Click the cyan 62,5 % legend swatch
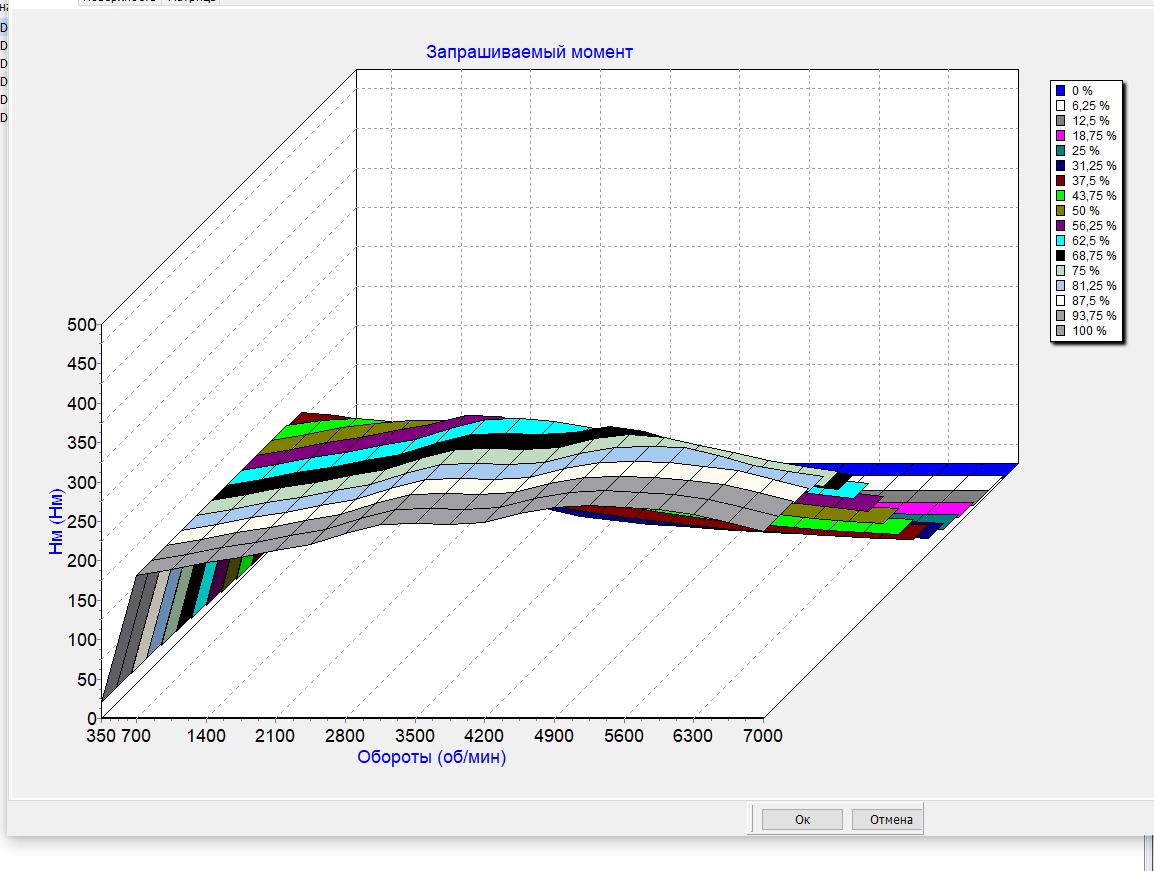This screenshot has height=871, width=1154. coord(1061,240)
